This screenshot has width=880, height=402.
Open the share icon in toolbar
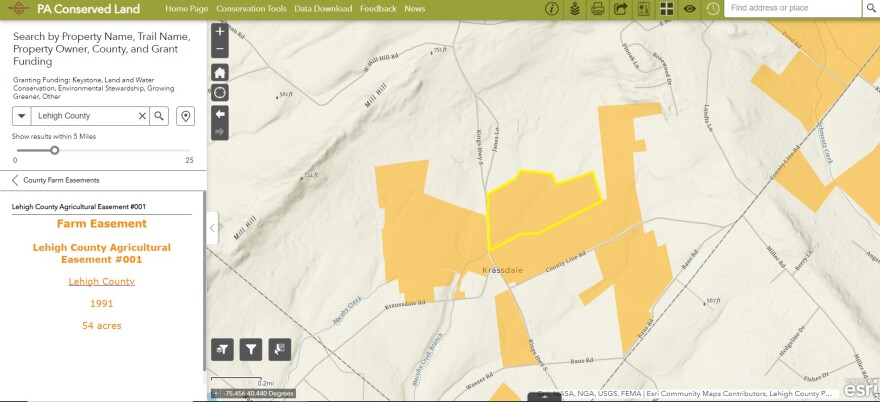click(620, 9)
